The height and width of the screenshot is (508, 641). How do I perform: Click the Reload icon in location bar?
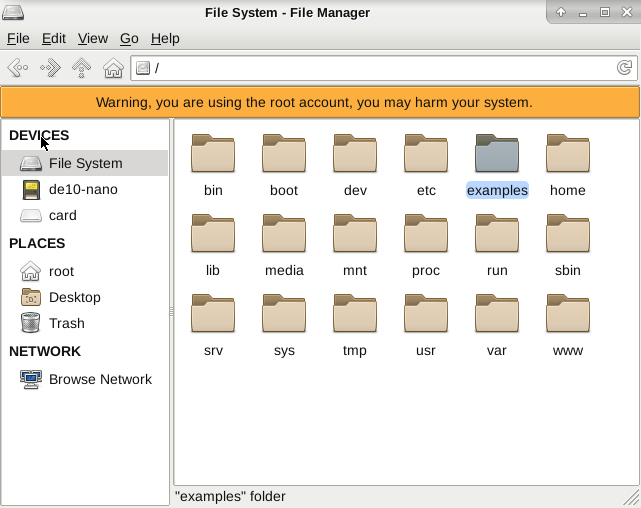click(624, 68)
